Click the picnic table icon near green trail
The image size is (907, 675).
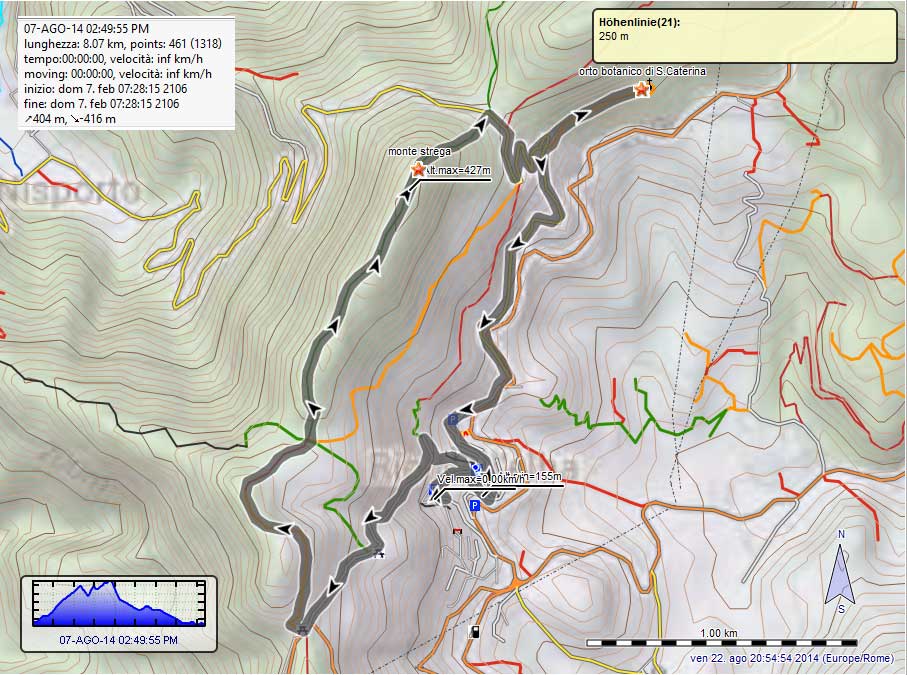click(379, 554)
